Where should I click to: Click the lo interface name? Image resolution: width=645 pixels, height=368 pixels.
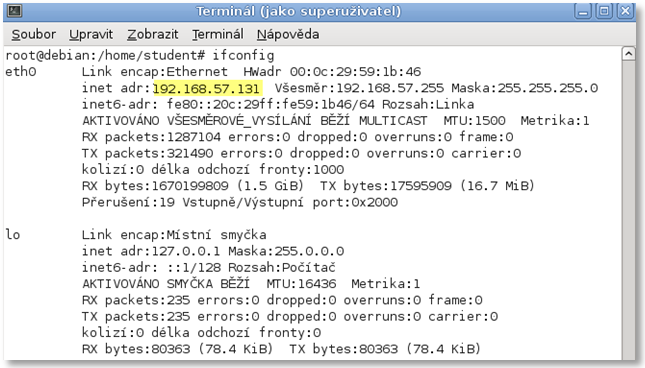[x=13, y=235]
